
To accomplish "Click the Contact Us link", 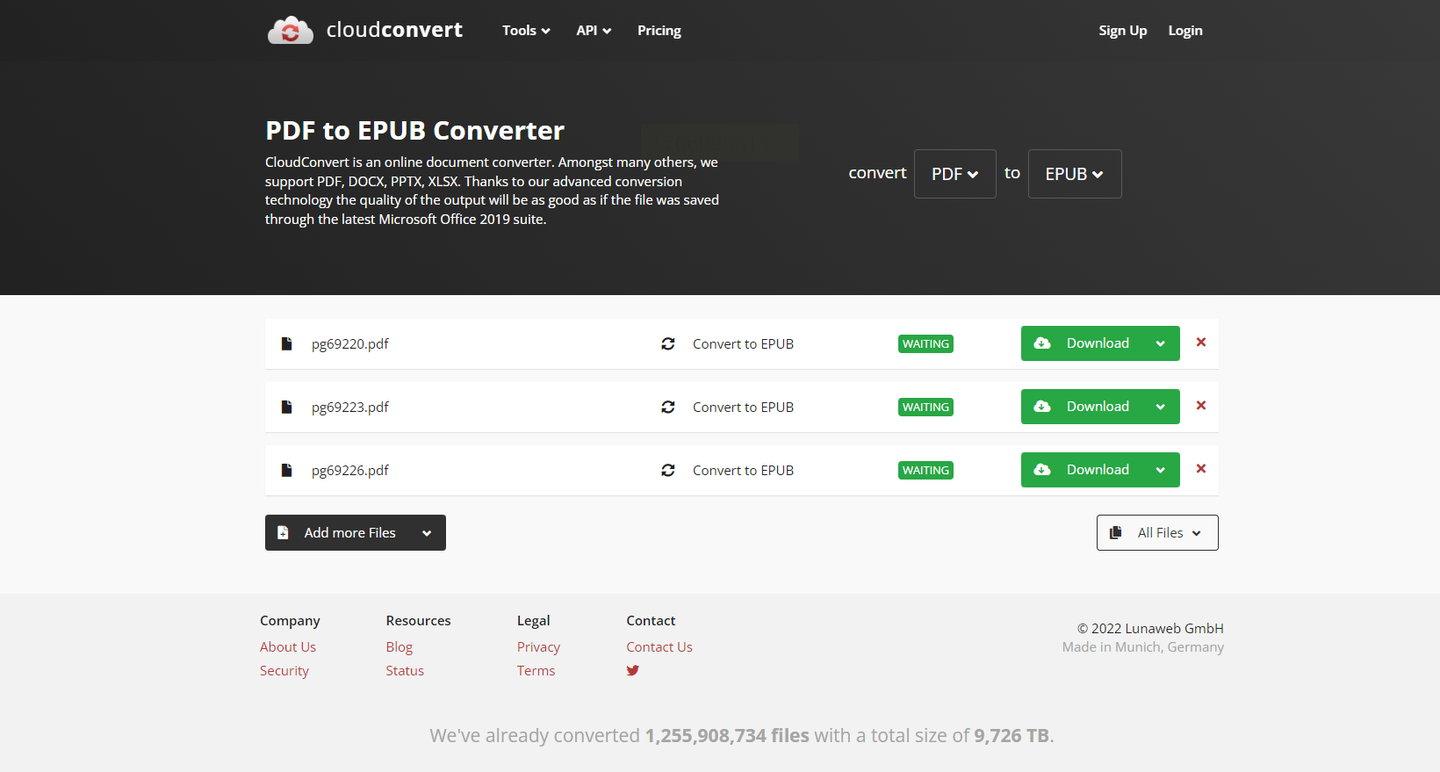I will pos(659,647).
